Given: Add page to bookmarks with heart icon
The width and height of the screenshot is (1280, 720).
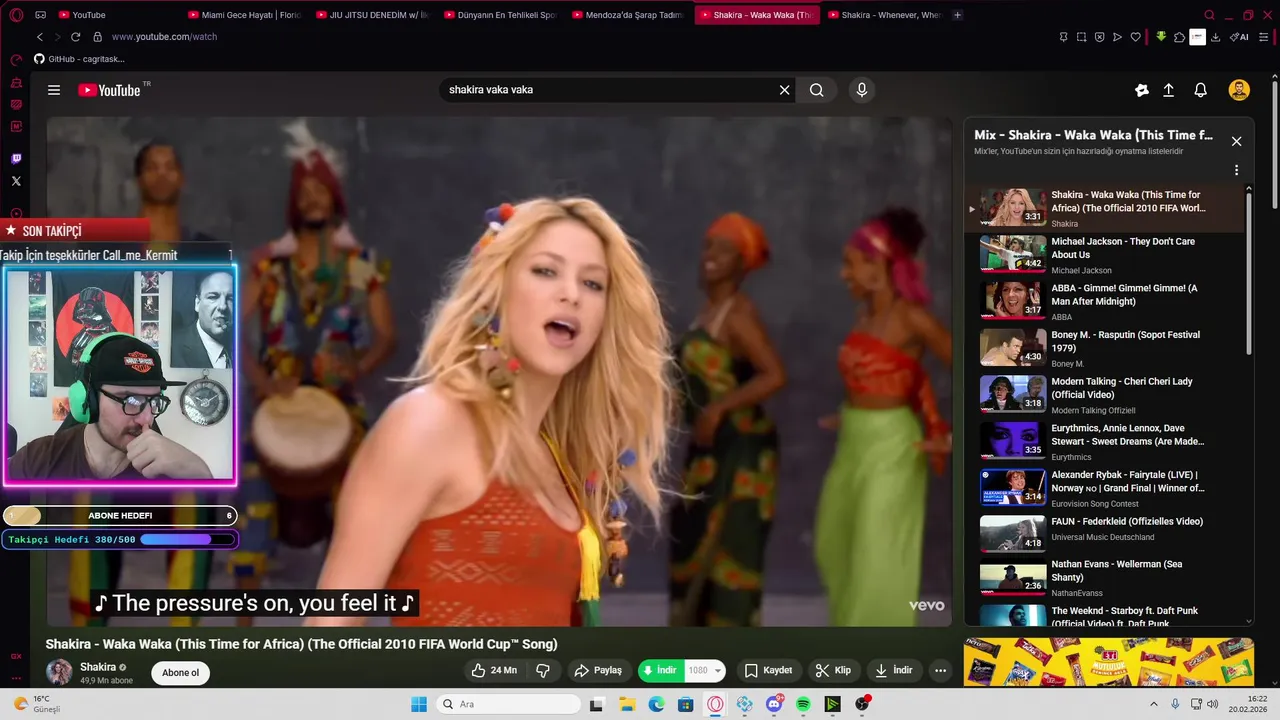Looking at the screenshot, I should [x=1135, y=37].
